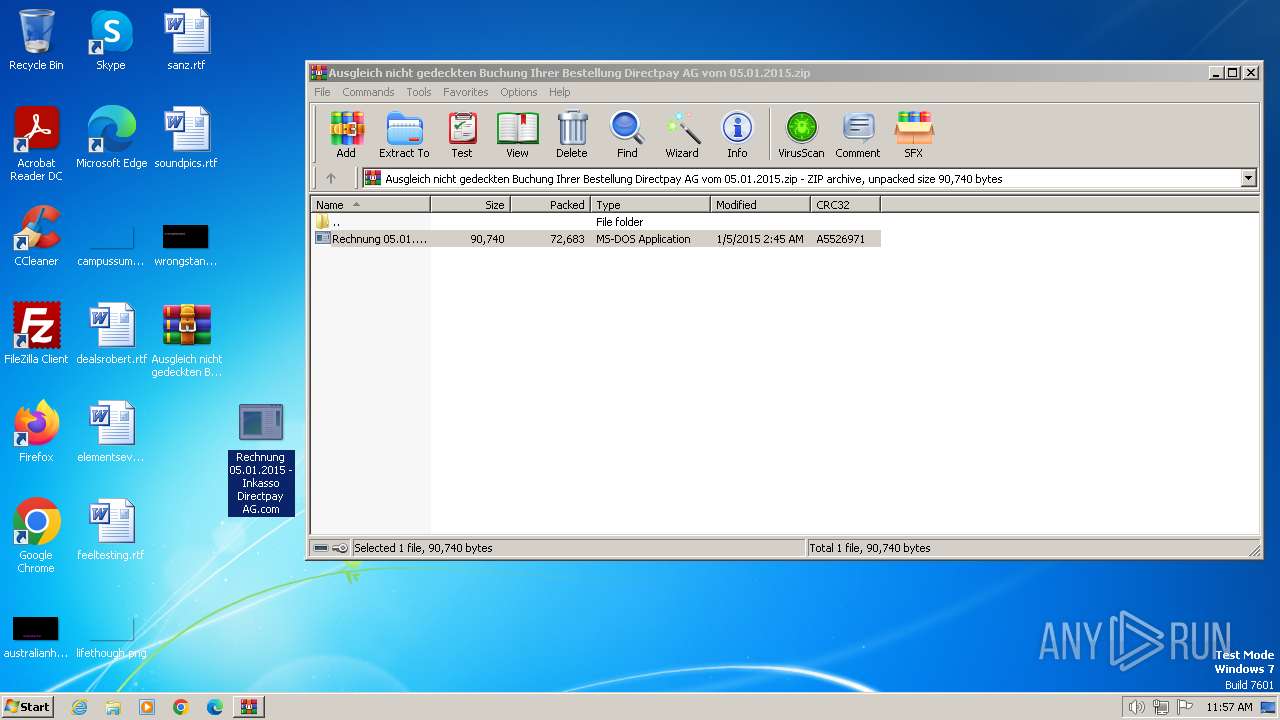This screenshot has width=1280, height=720.
Task: Sort by Modified column header
Action: click(760, 205)
